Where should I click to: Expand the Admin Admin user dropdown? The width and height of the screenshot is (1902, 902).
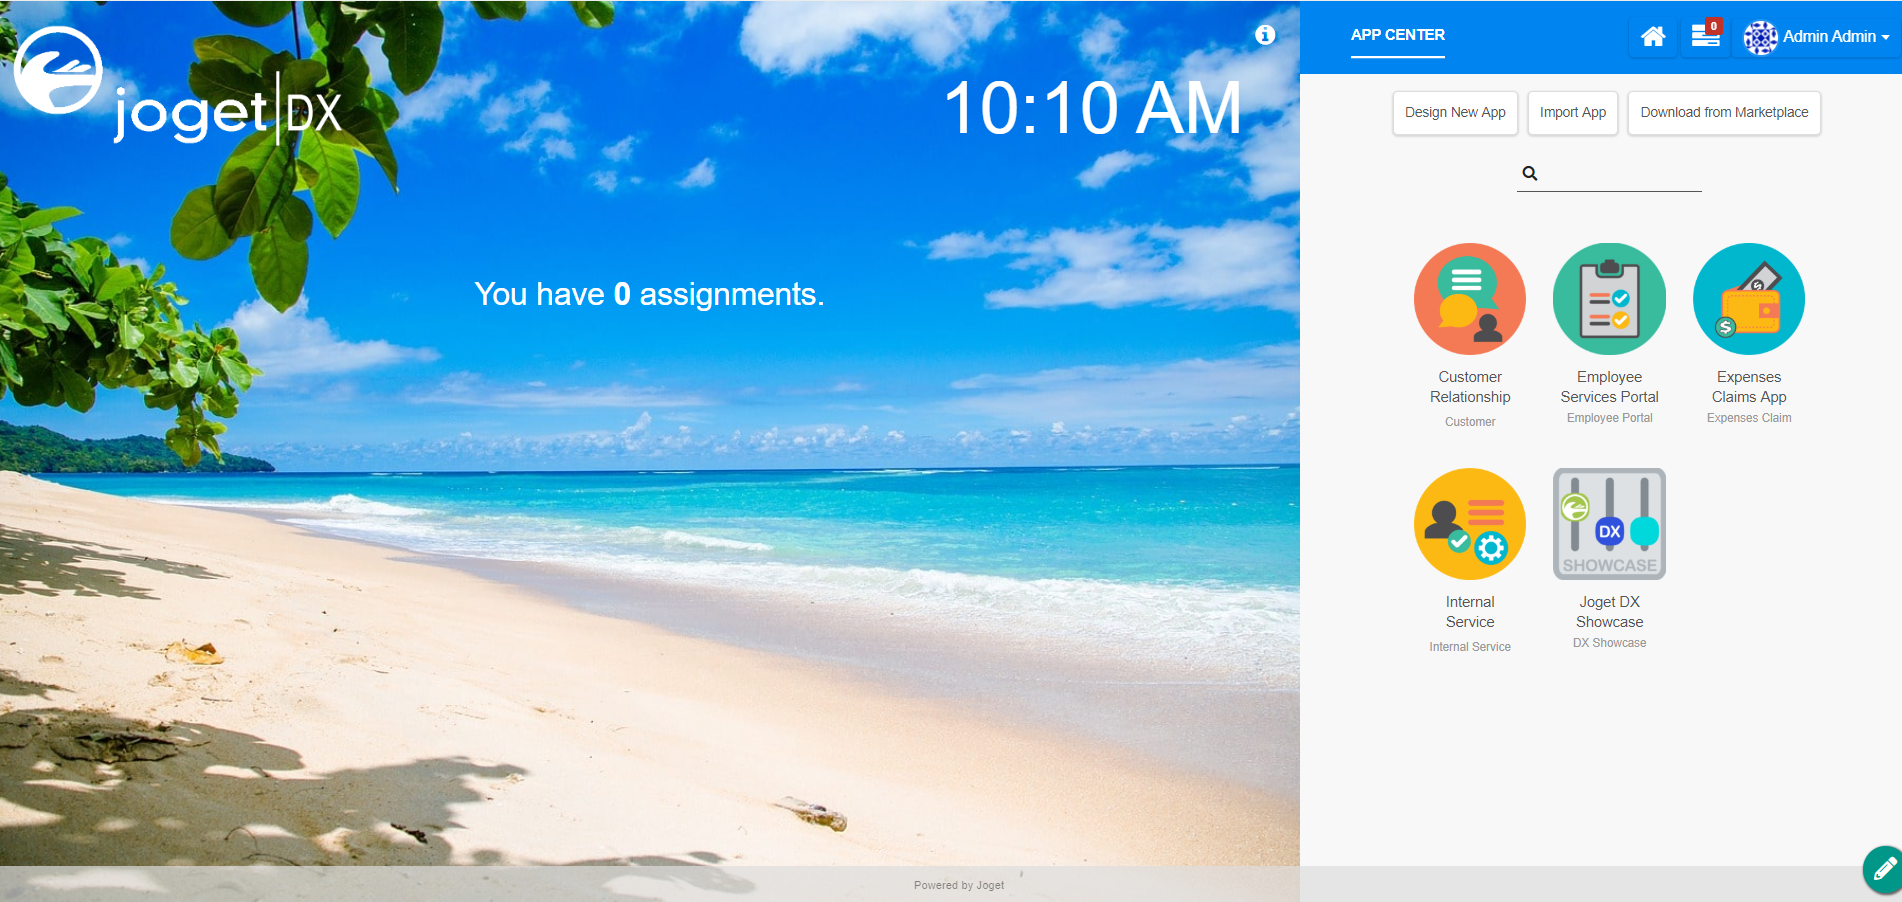pos(1817,37)
